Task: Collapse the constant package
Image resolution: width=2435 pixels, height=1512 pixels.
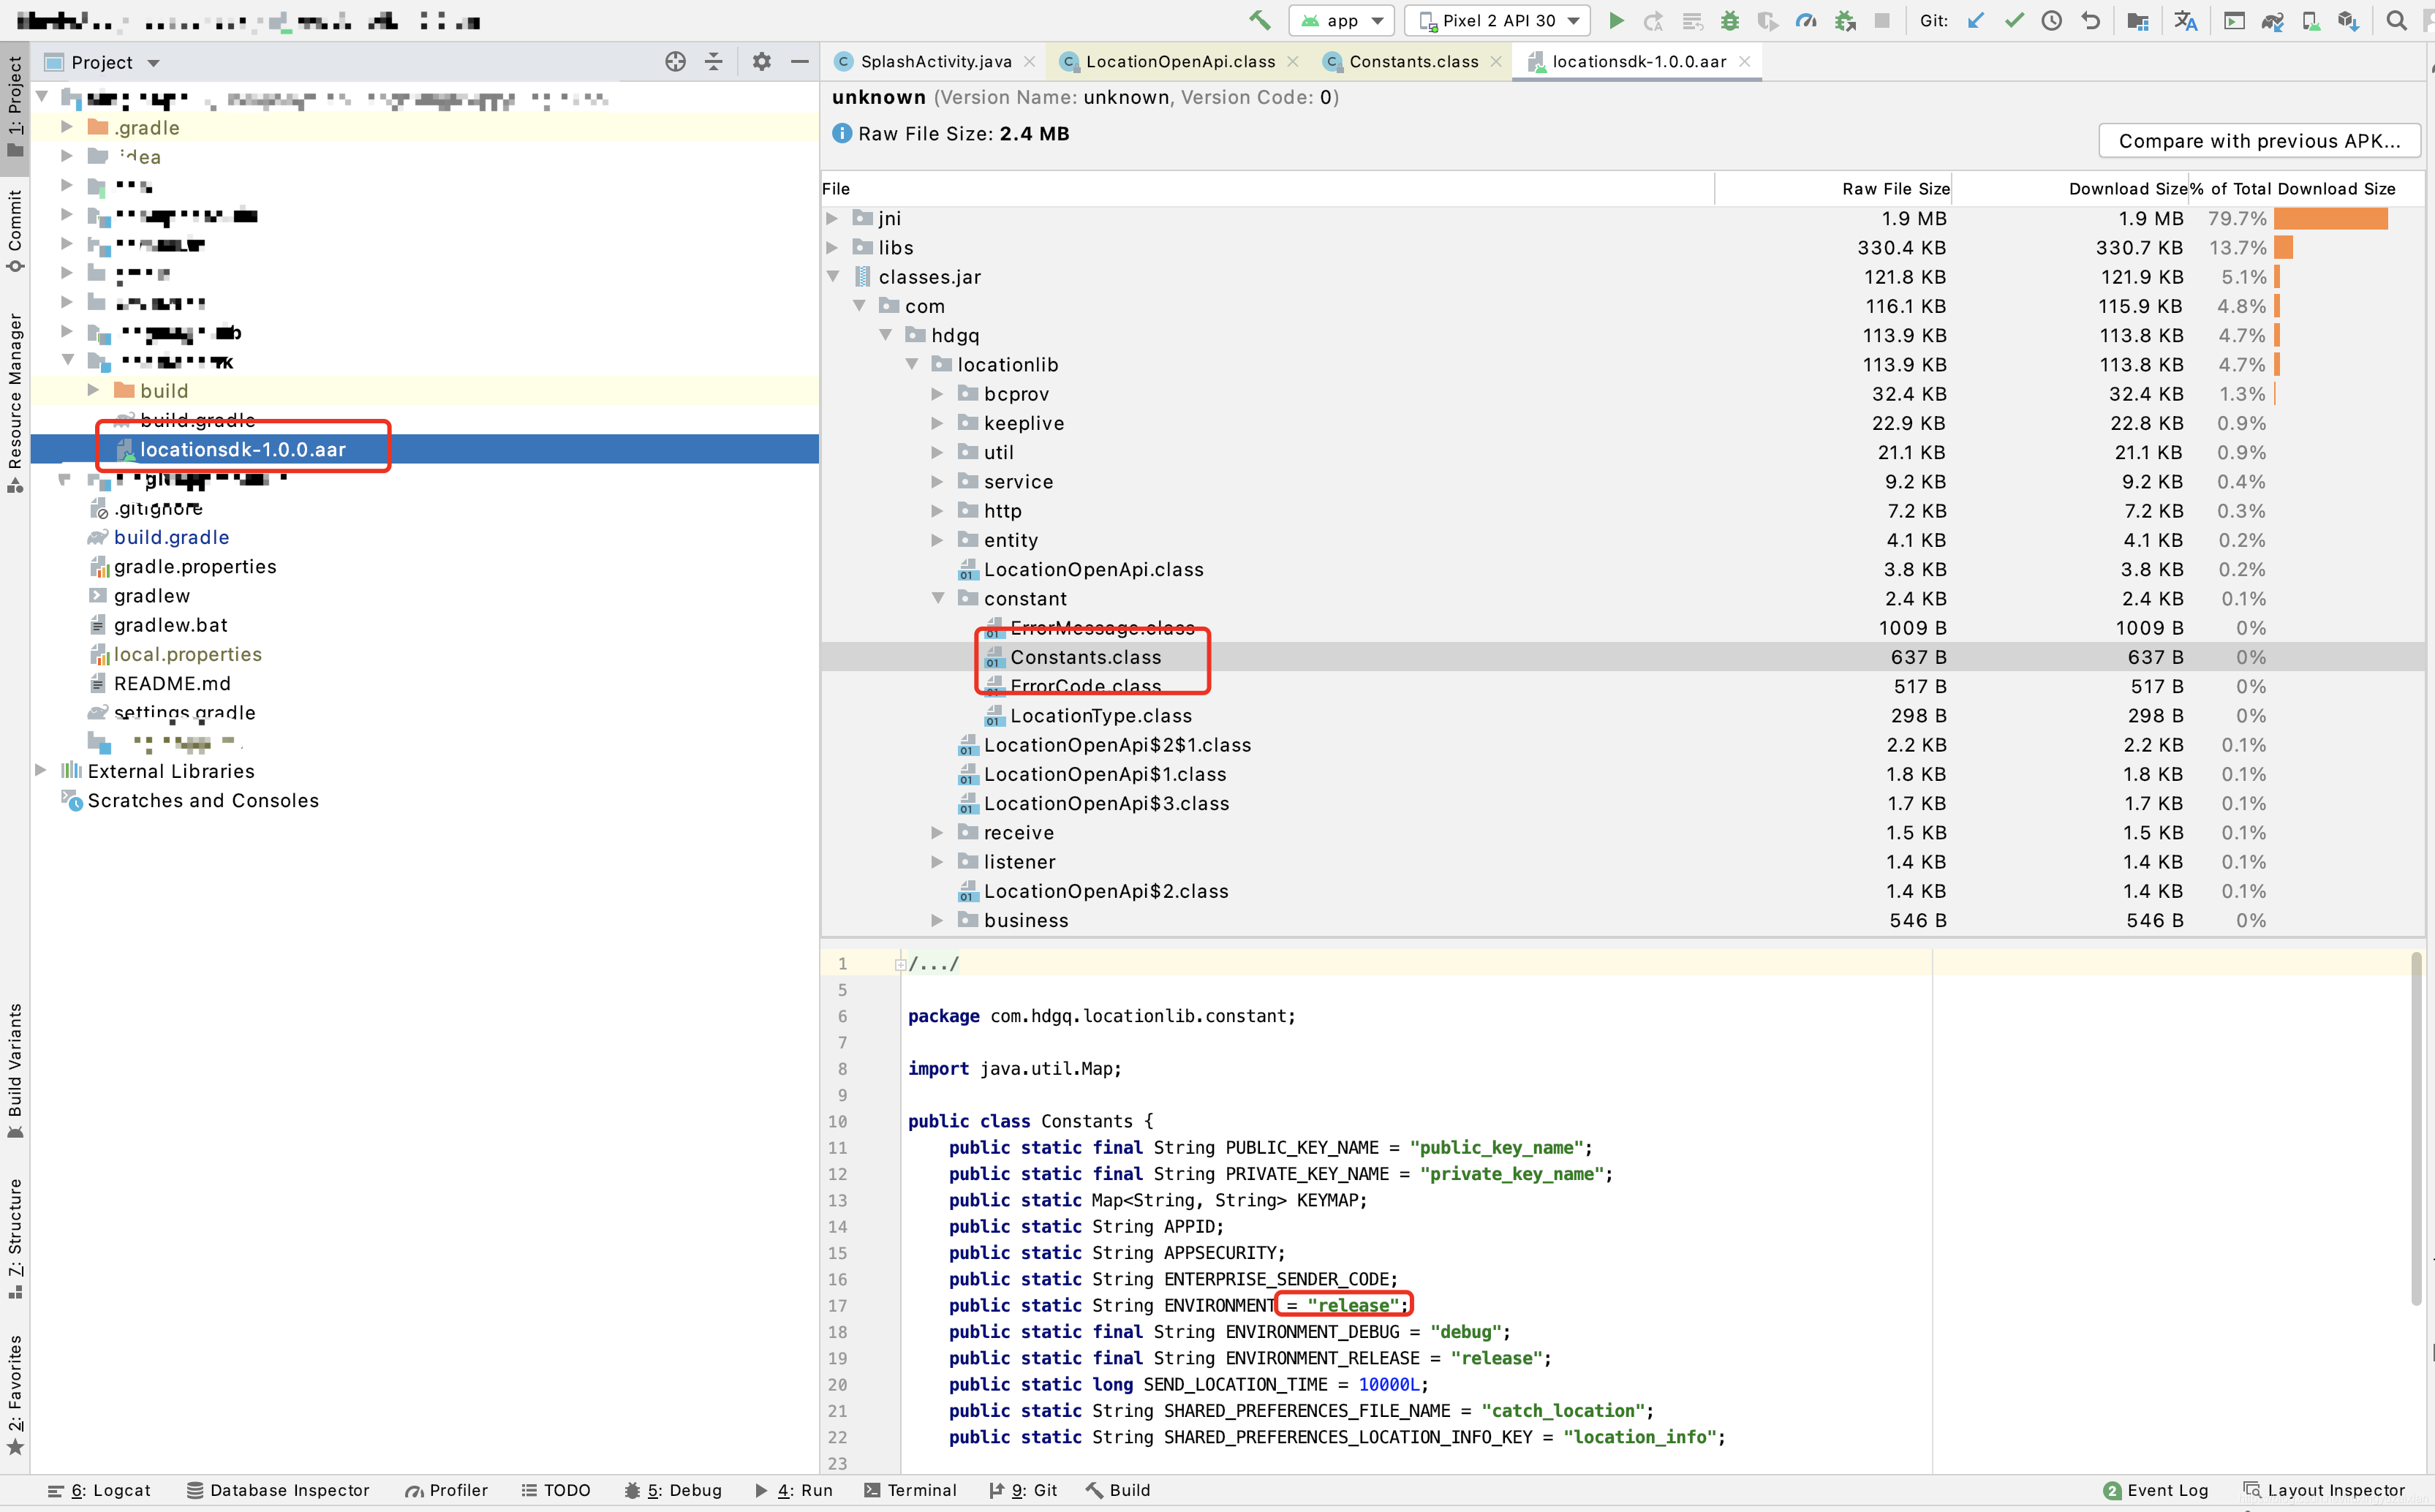Action: (x=938, y=598)
